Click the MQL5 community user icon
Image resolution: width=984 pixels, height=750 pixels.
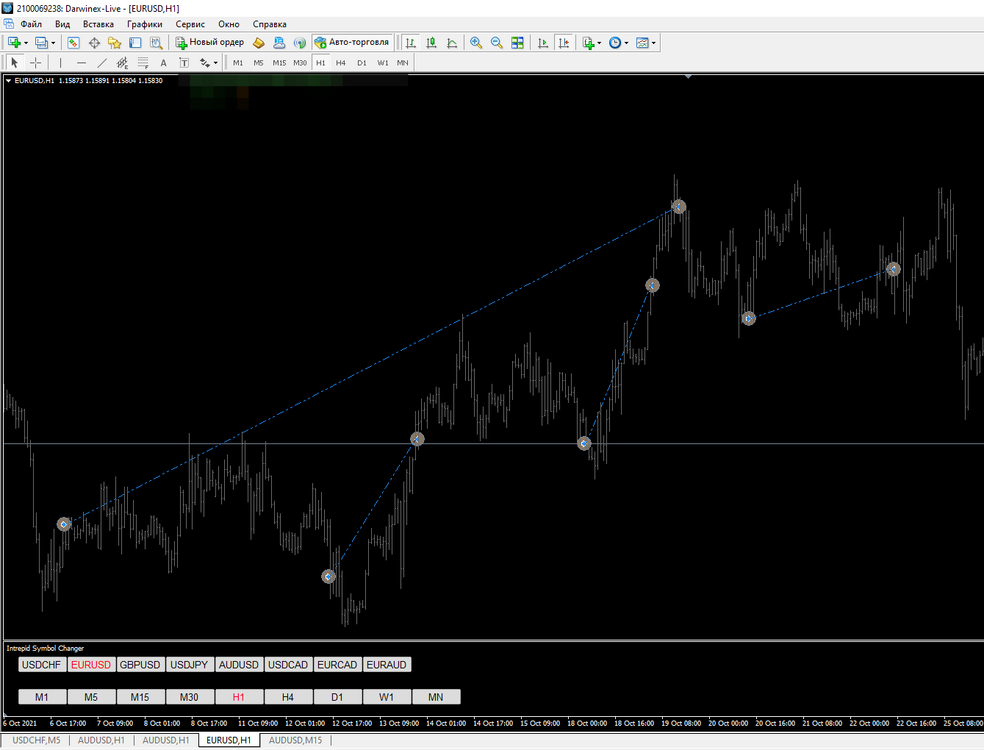[x=279, y=43]
